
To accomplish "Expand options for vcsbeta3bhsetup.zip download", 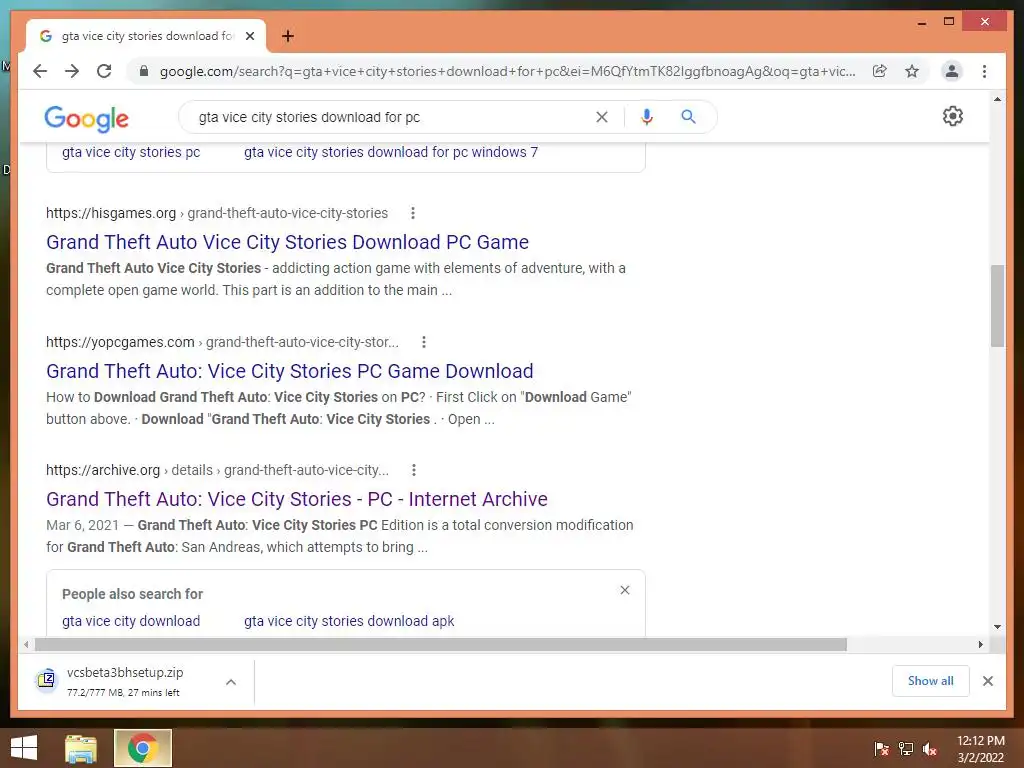I will (231, 682).
